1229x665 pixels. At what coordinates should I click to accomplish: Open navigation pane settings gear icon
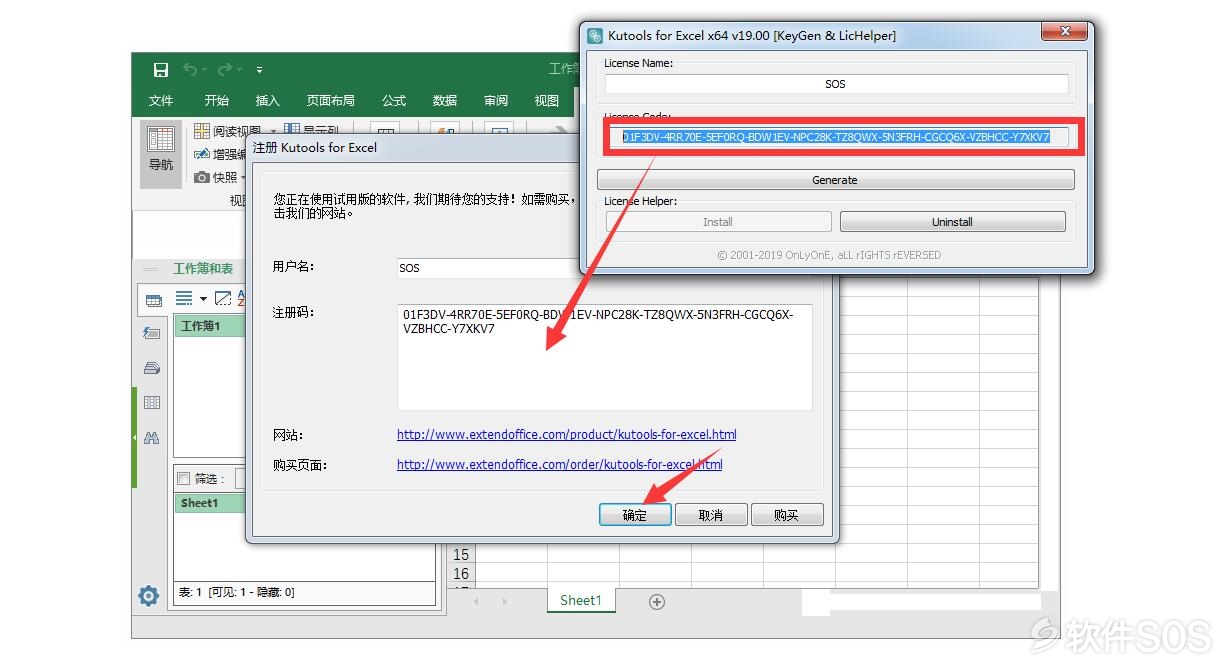[149, 596]
